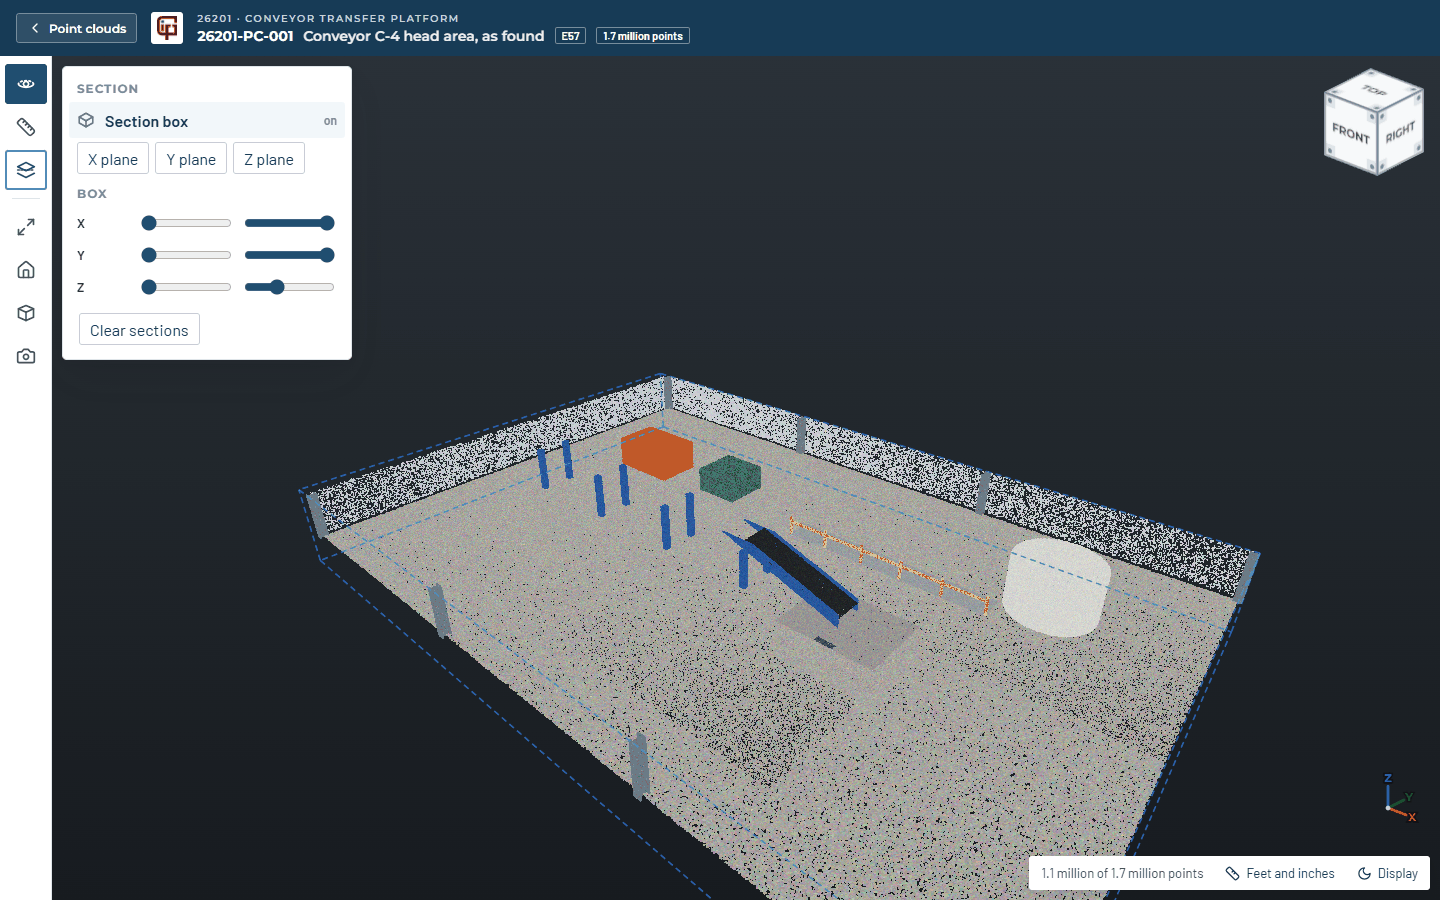Click the 3D cube projection icon

(x=26, y=313)
